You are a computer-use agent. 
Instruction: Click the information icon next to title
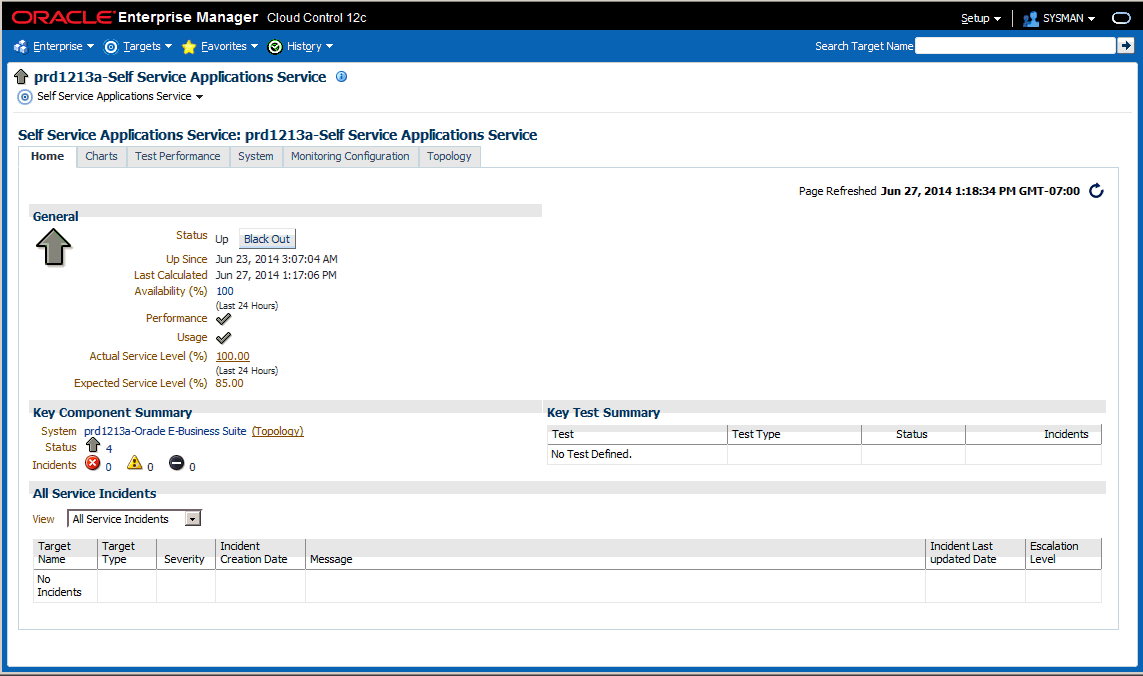coord(341,77)
